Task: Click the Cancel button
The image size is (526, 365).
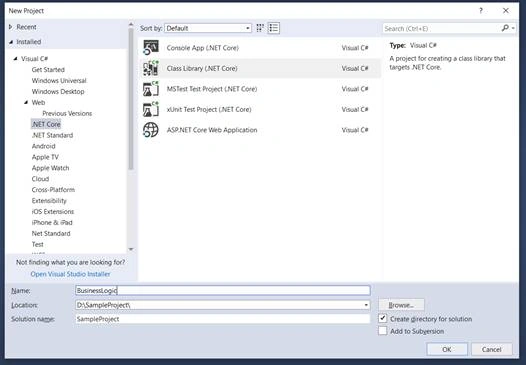Action: pyautogui.click(x=491, y=349)
